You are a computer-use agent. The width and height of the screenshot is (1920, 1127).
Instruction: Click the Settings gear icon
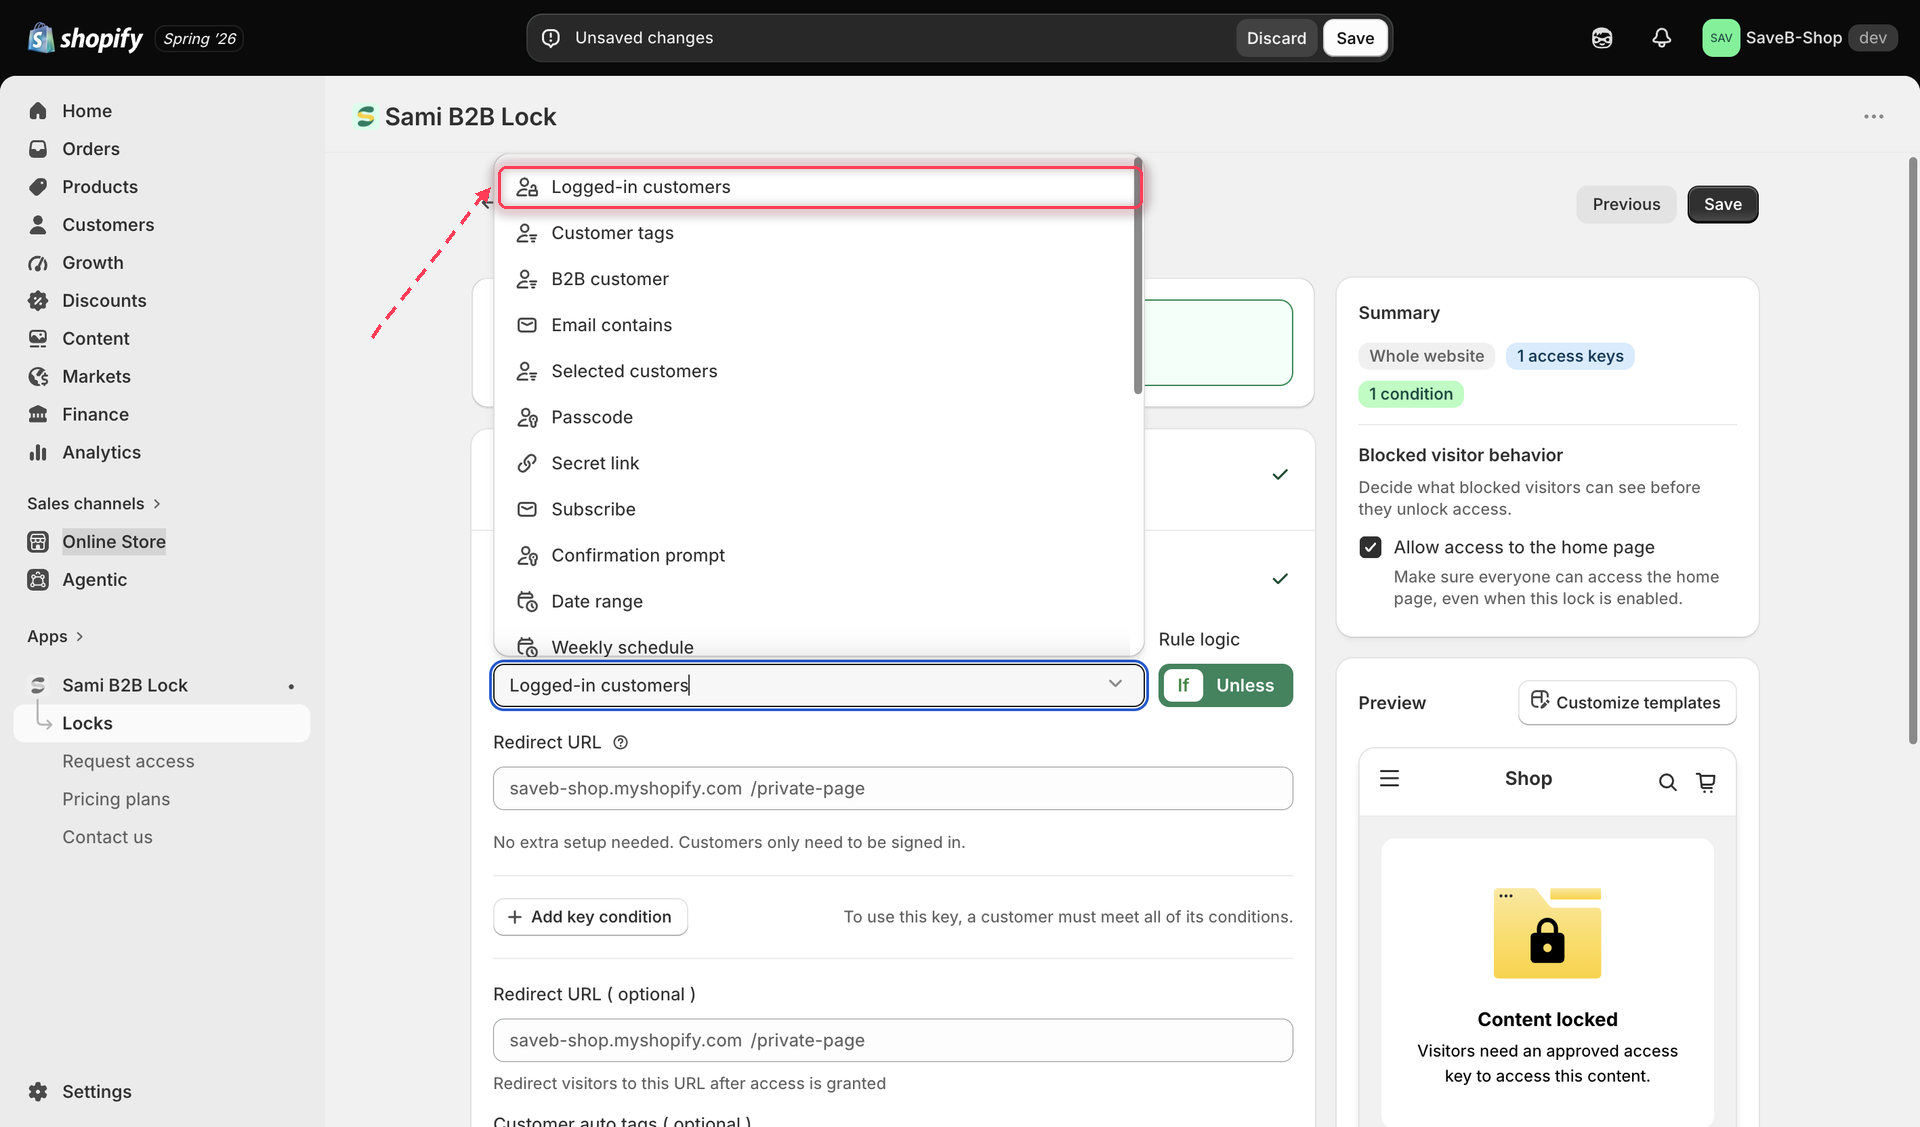(38, 1092)
